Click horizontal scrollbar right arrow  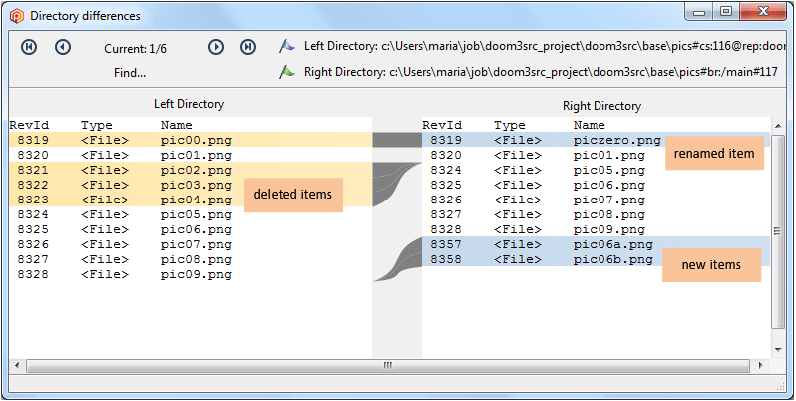tap(760, 365)
